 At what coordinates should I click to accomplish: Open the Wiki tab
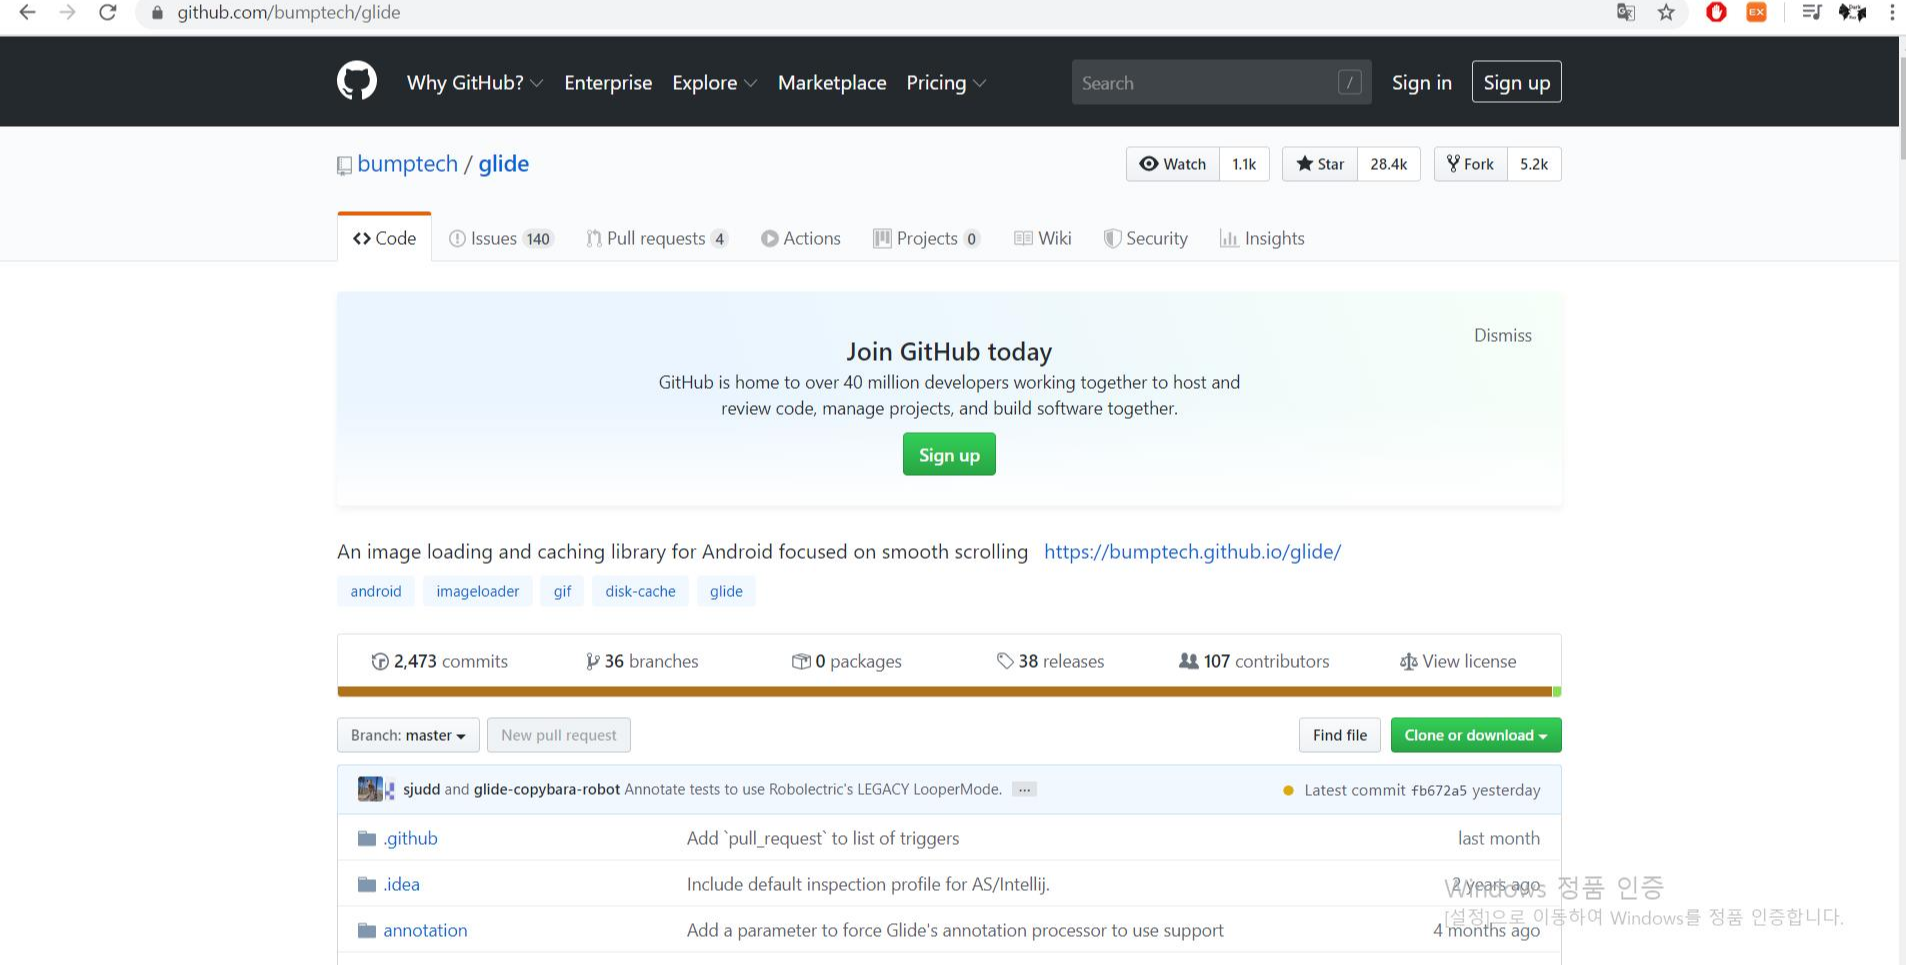pyautogui.click(x=1043, y=238)
